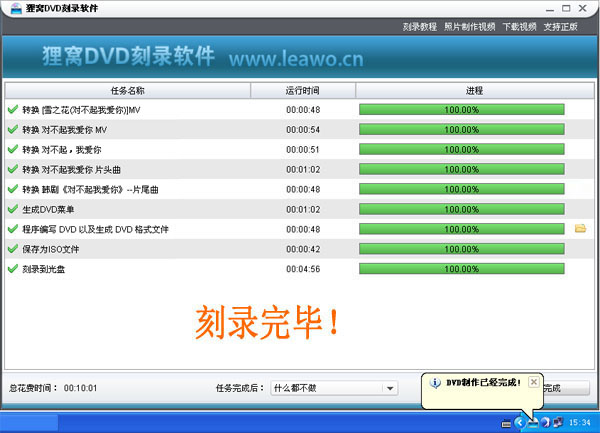Click the DVD制作已经完成 balloon text
The width and height of the screenshot is (600, 433).
coord(484,383)
